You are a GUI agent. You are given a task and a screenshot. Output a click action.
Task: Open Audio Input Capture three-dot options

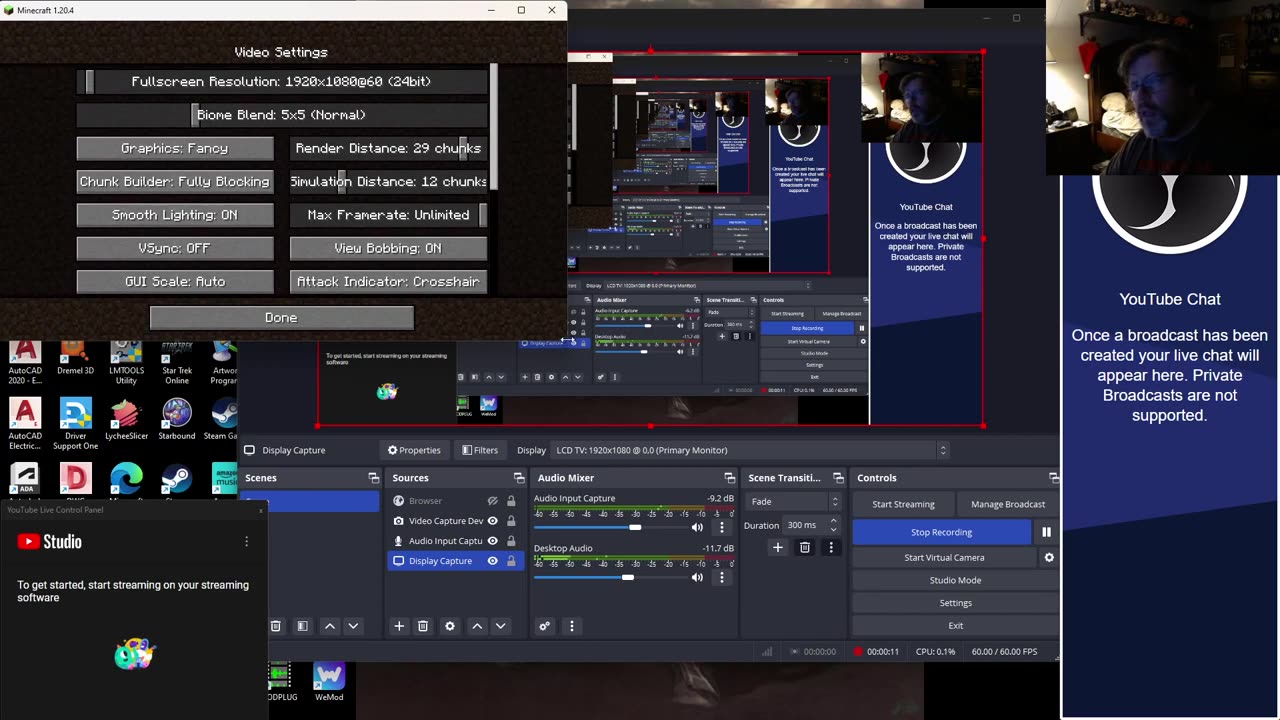tap(722, 527)
